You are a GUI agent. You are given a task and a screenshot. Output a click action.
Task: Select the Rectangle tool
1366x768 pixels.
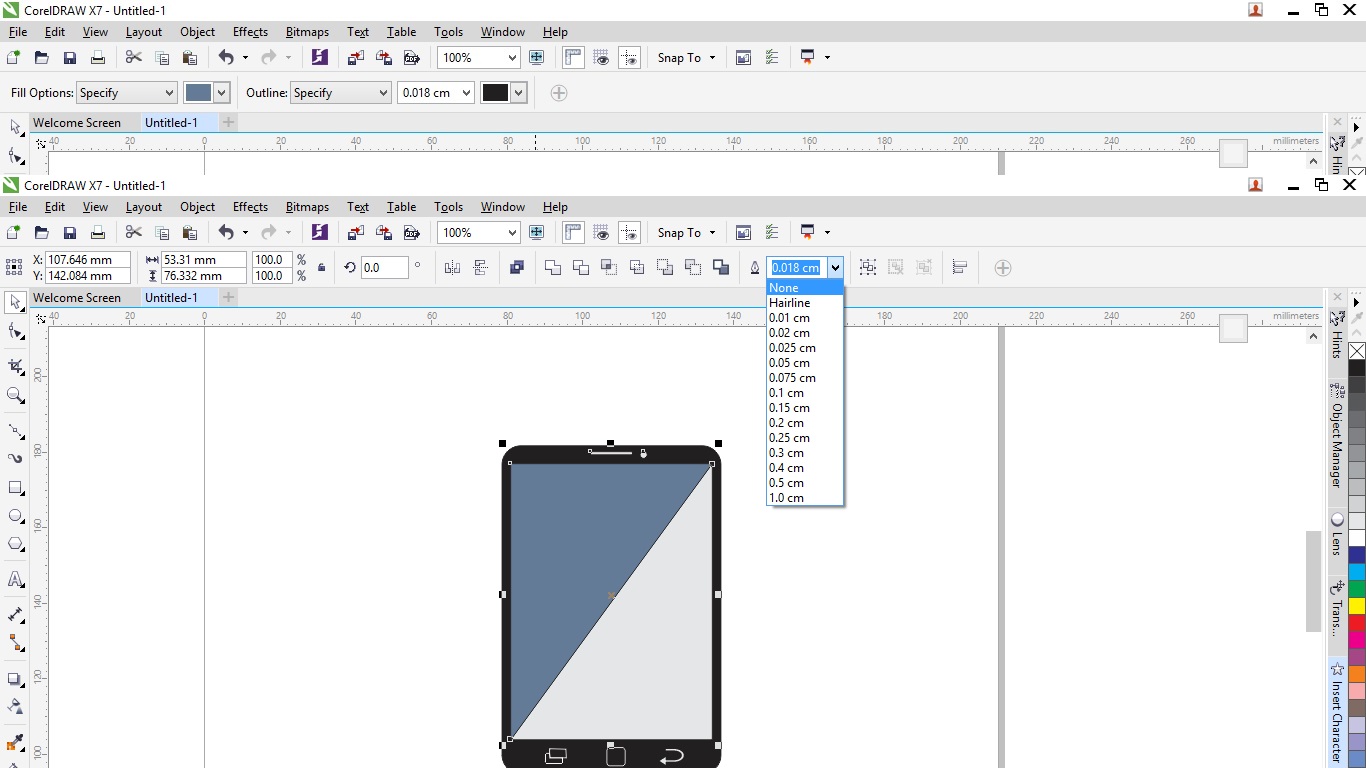pyautogui.click(x=15, y=488)
